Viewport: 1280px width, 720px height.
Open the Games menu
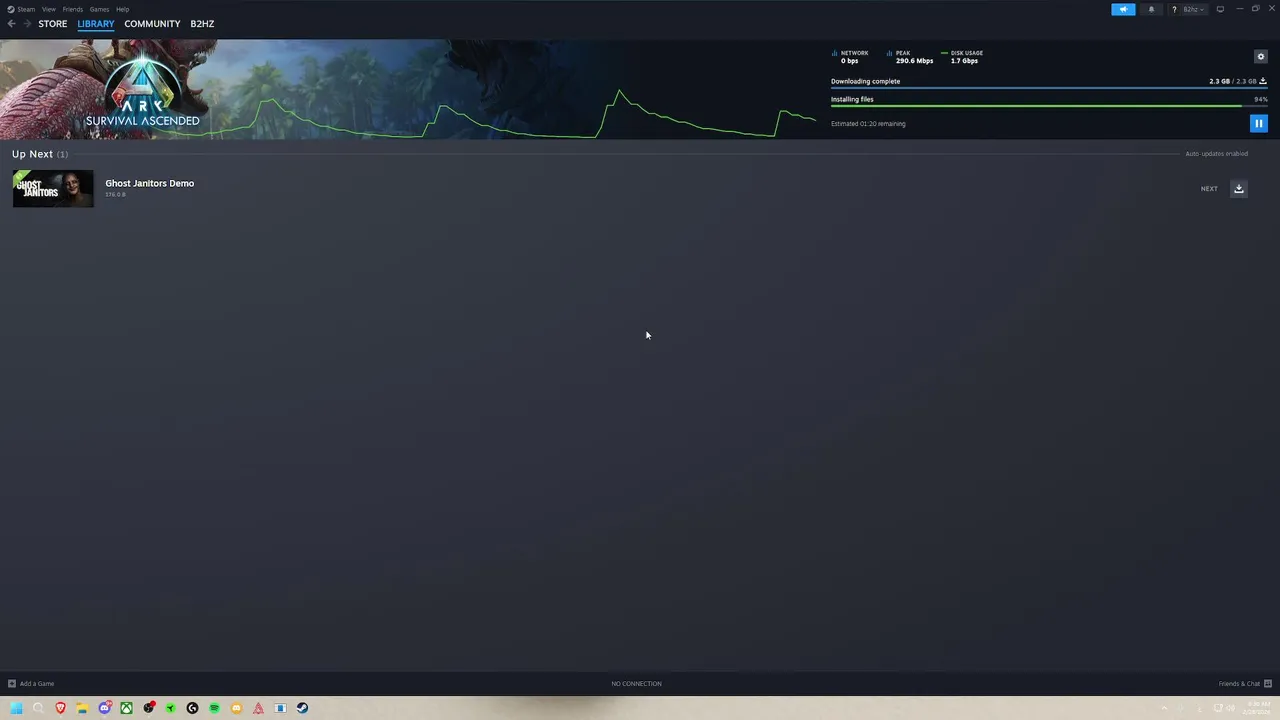[99, 9]
